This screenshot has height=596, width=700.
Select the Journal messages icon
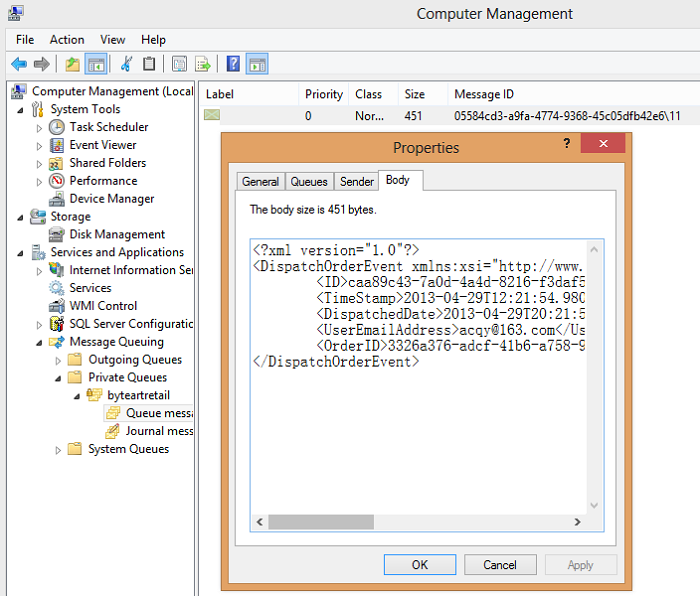(x=112, y=431)
